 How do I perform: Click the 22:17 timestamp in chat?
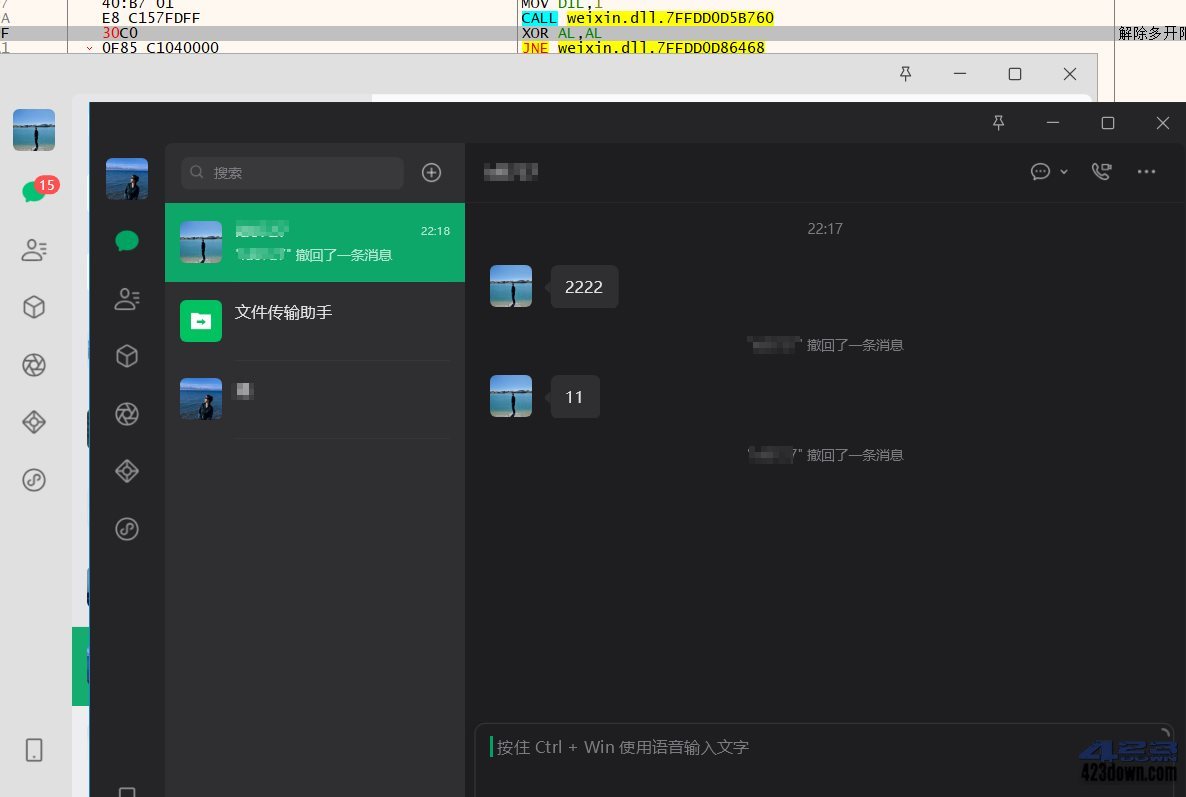tap(824, 228)
